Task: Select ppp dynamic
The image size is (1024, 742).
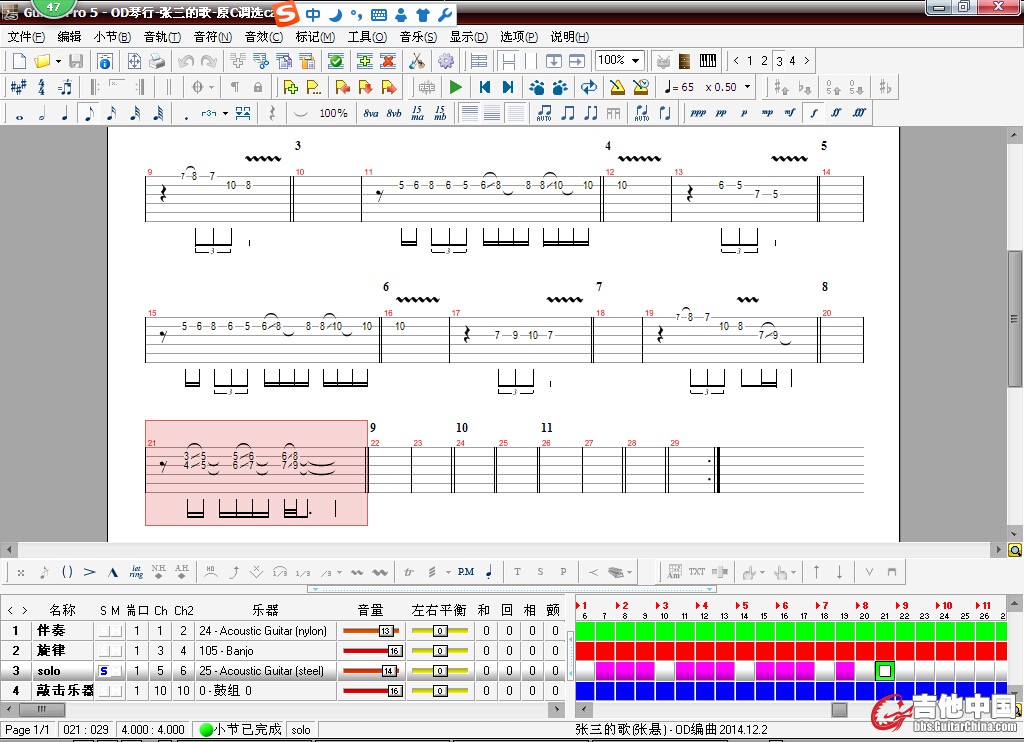Action: coord(698,113)
